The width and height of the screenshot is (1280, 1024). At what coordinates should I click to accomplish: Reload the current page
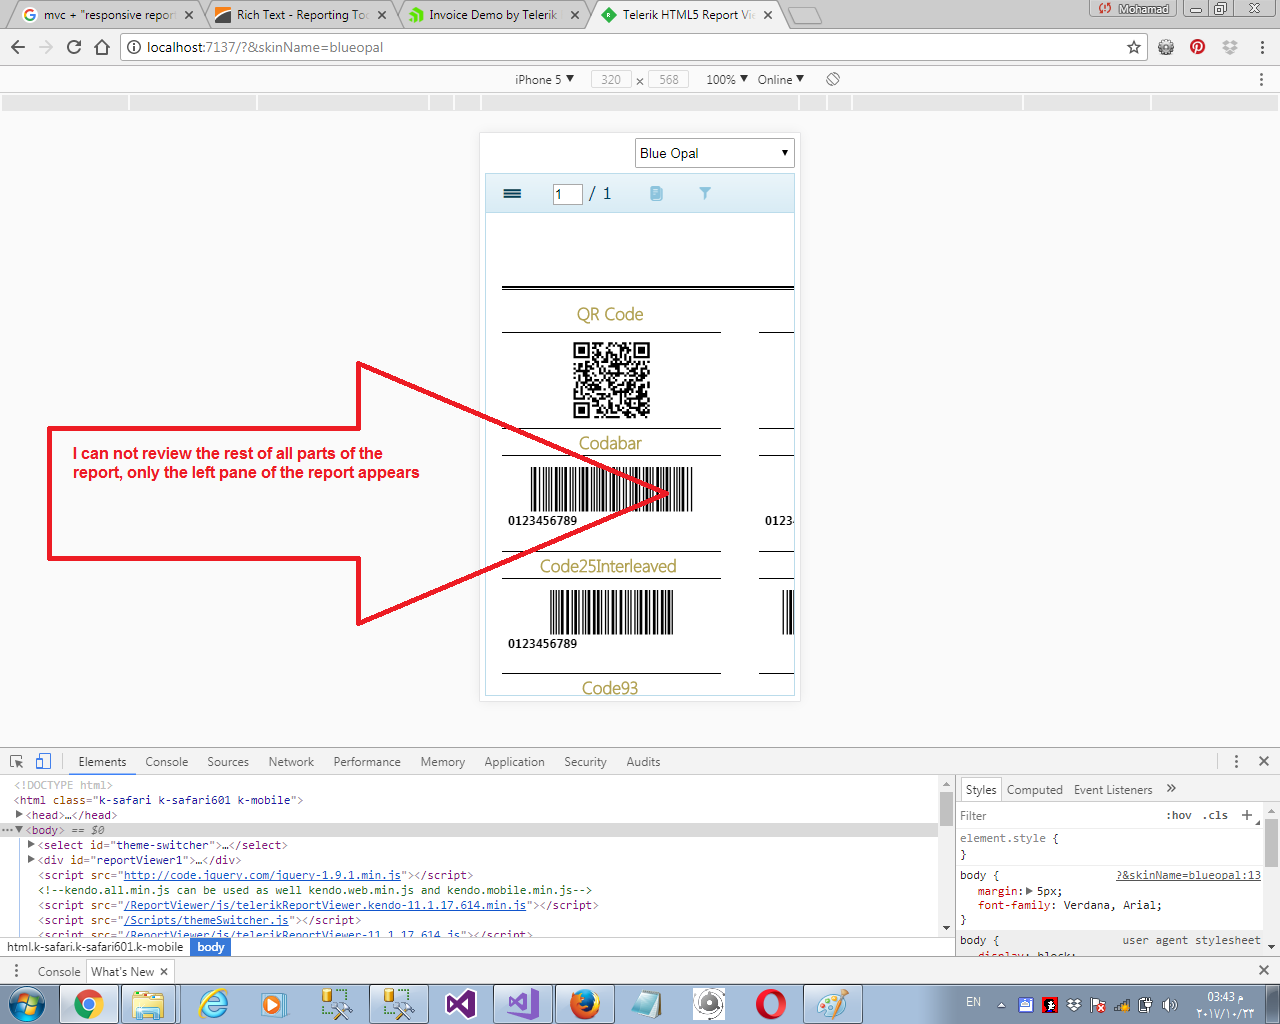point(74,47)
